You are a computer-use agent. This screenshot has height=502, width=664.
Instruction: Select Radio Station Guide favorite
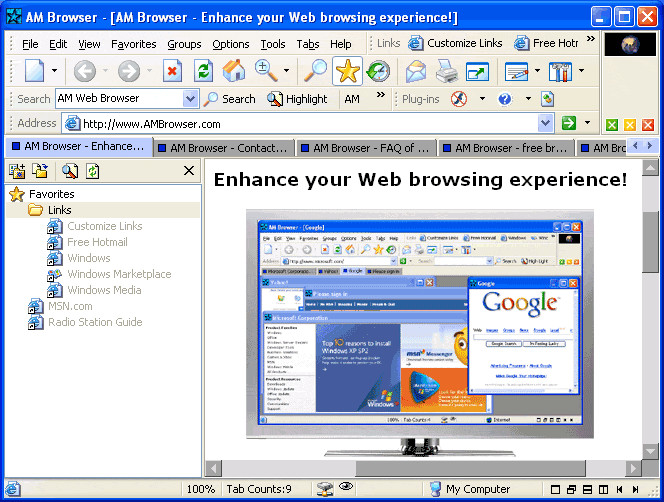[x=85, y=322]
